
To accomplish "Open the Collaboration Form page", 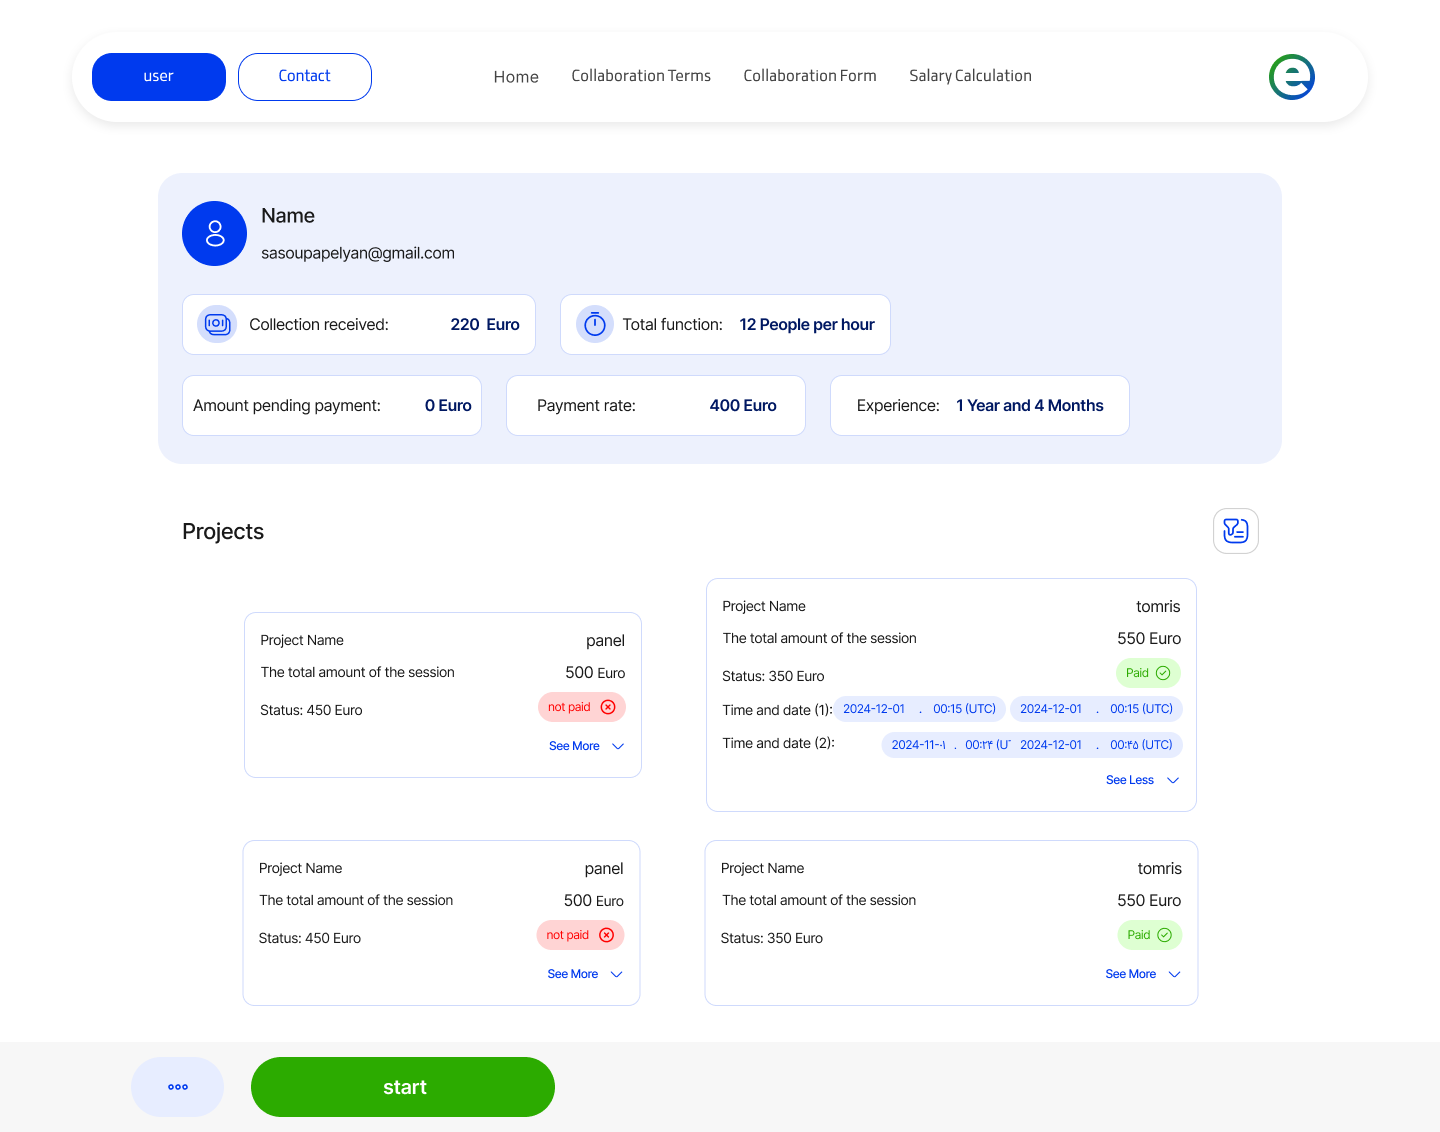I will pyautogui.click(x=810, y=76).
